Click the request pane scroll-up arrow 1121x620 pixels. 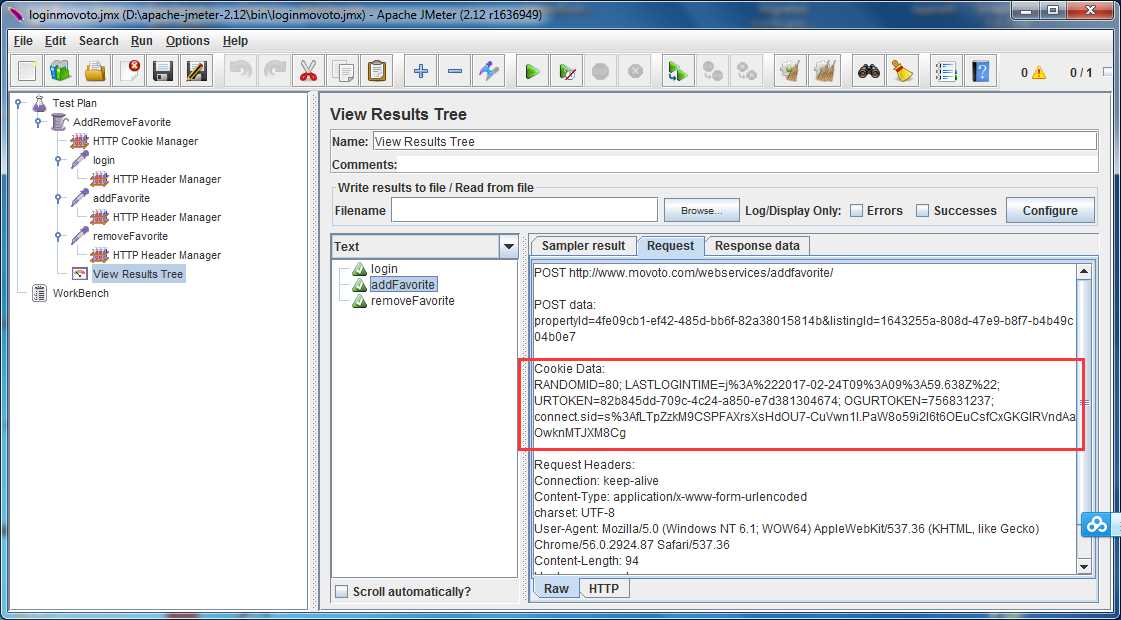pos(1084,272)
